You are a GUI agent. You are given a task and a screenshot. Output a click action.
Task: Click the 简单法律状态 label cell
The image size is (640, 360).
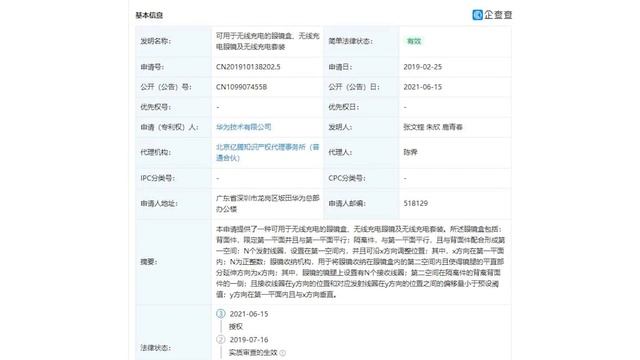361,41
